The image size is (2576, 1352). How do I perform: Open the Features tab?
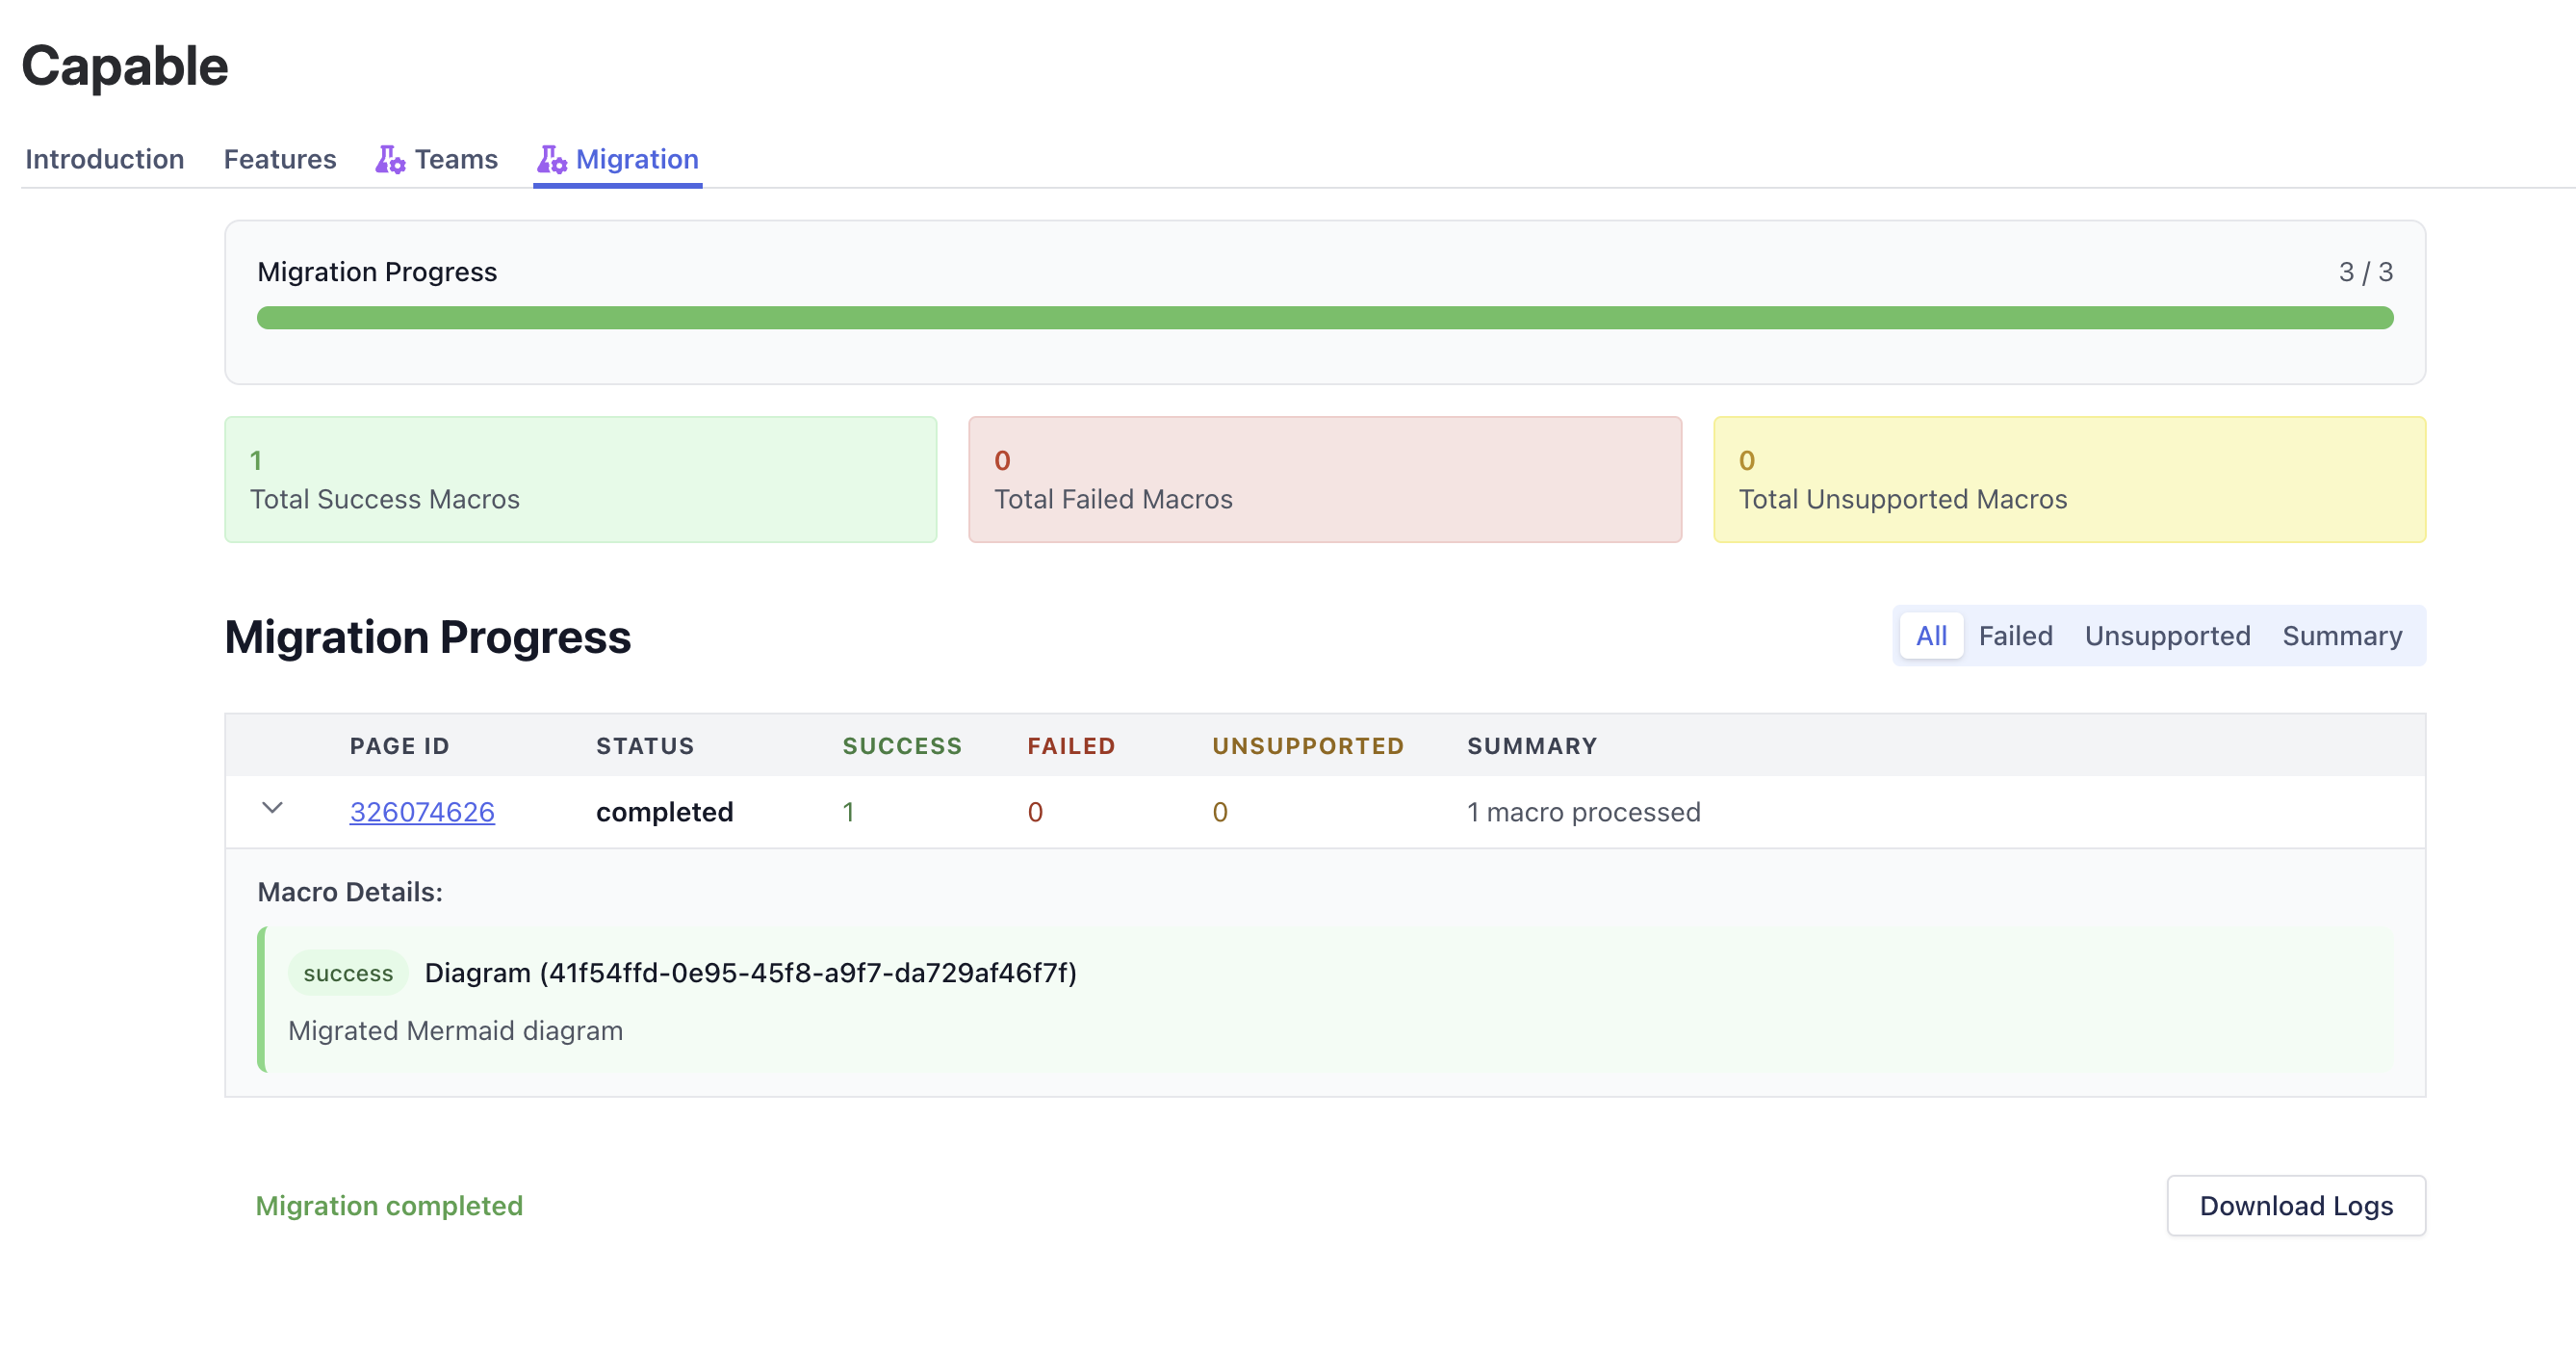tap(280, 159)
